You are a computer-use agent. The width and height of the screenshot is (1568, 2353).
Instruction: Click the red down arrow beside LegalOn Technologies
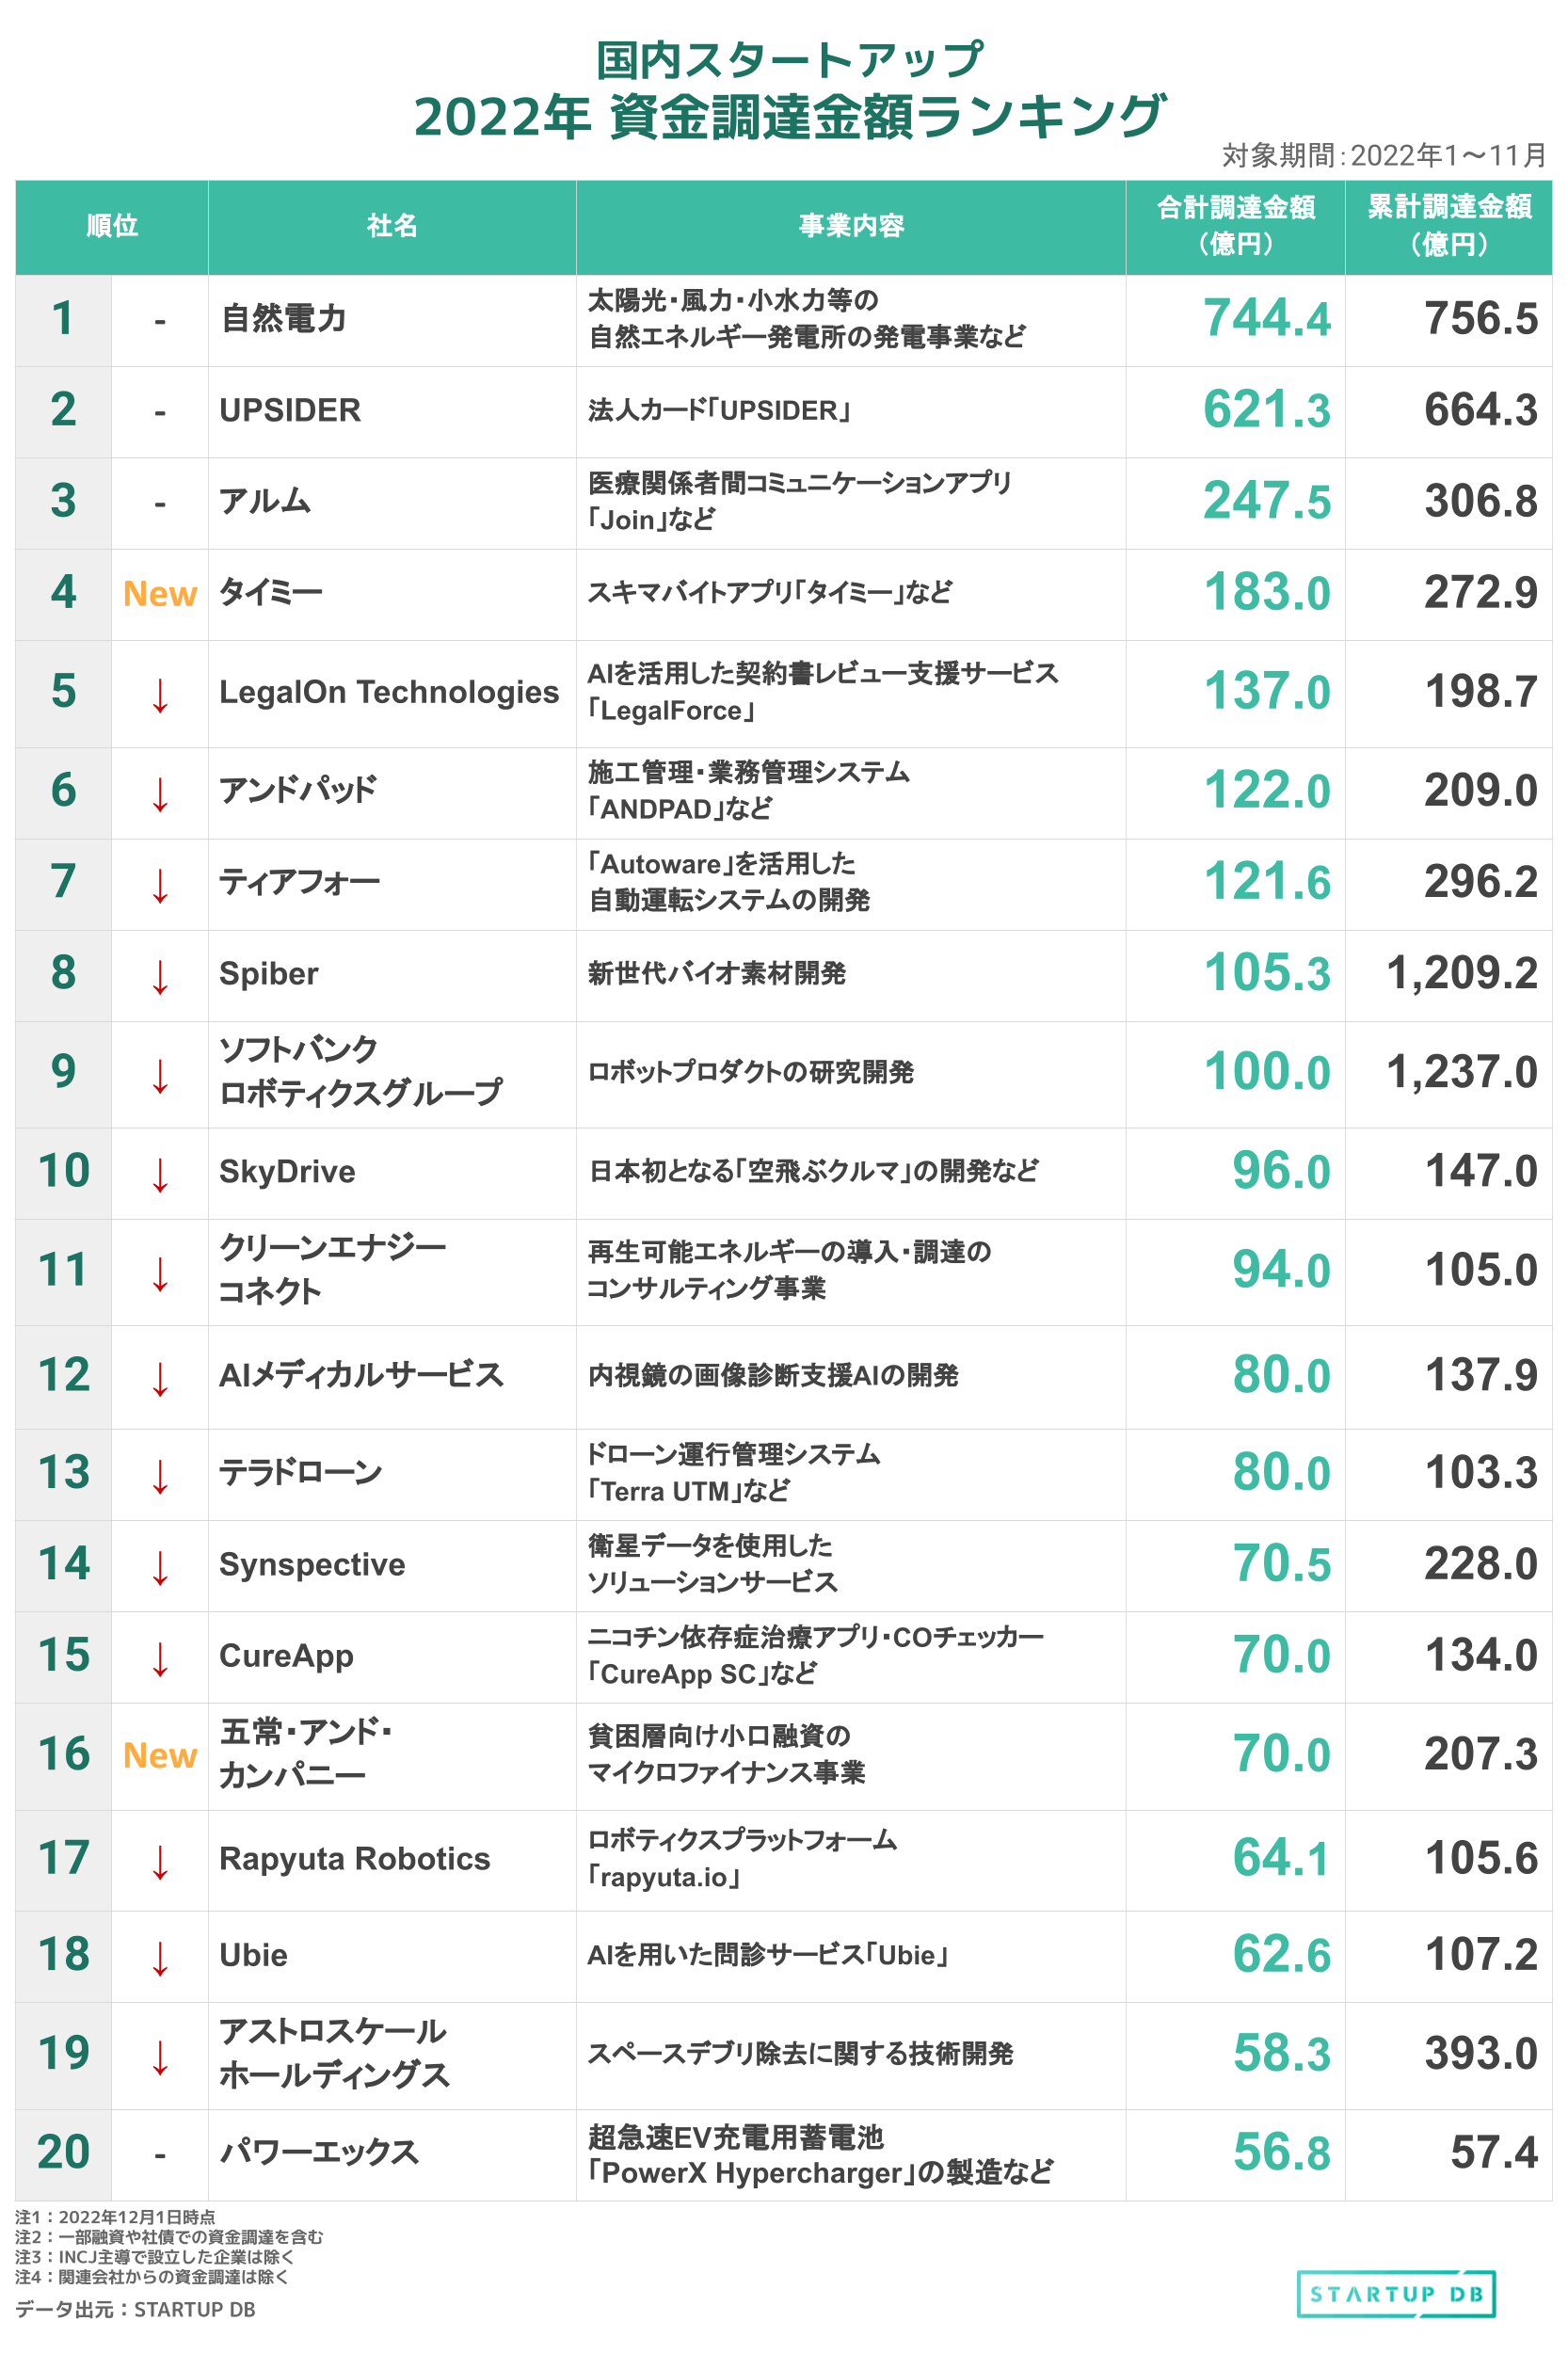pos(160,694)
